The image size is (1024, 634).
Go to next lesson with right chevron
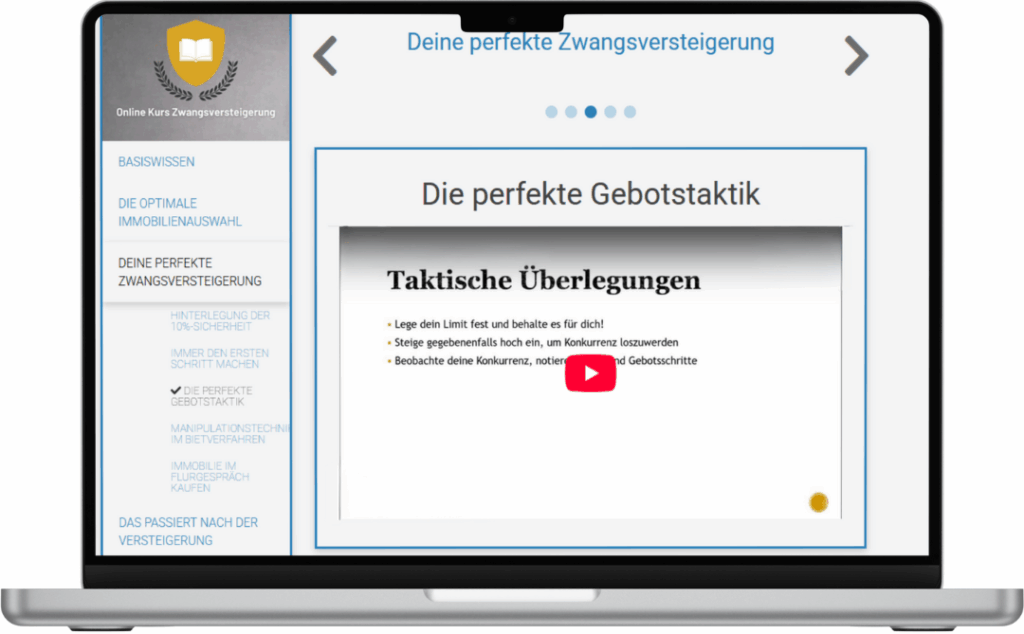coord(855,56)
